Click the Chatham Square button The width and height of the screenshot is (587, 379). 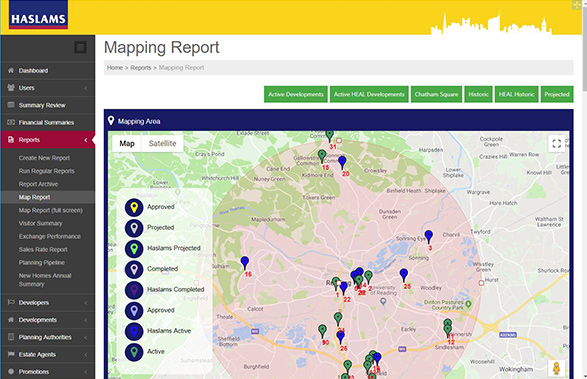tap(437, 94)
